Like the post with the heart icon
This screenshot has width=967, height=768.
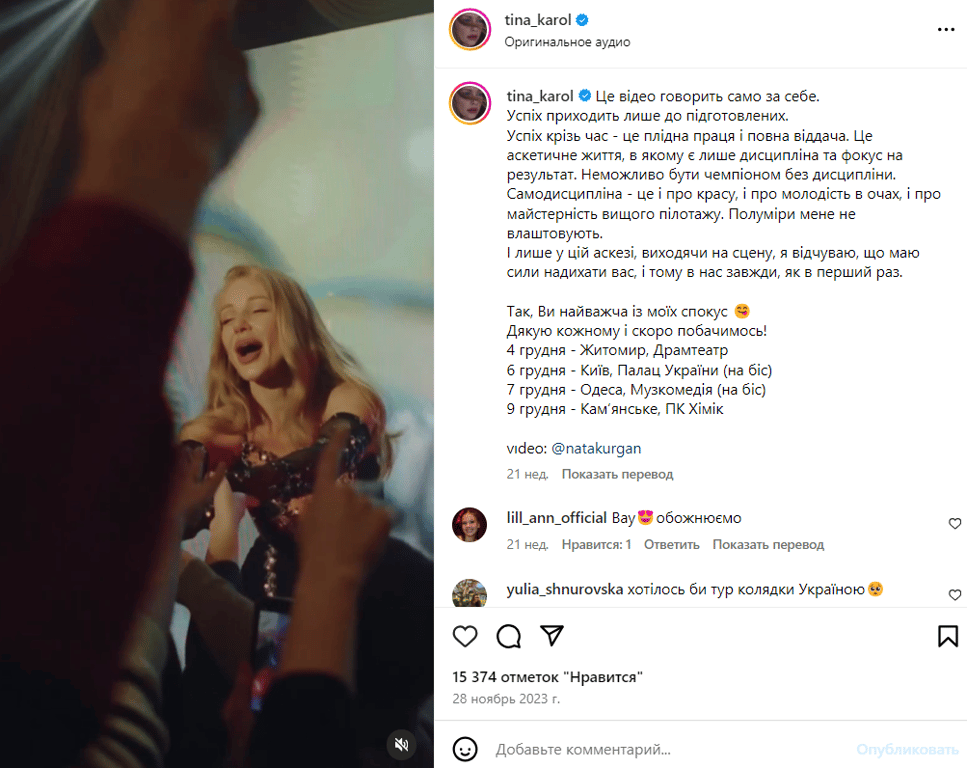click(x=464, y=636)
